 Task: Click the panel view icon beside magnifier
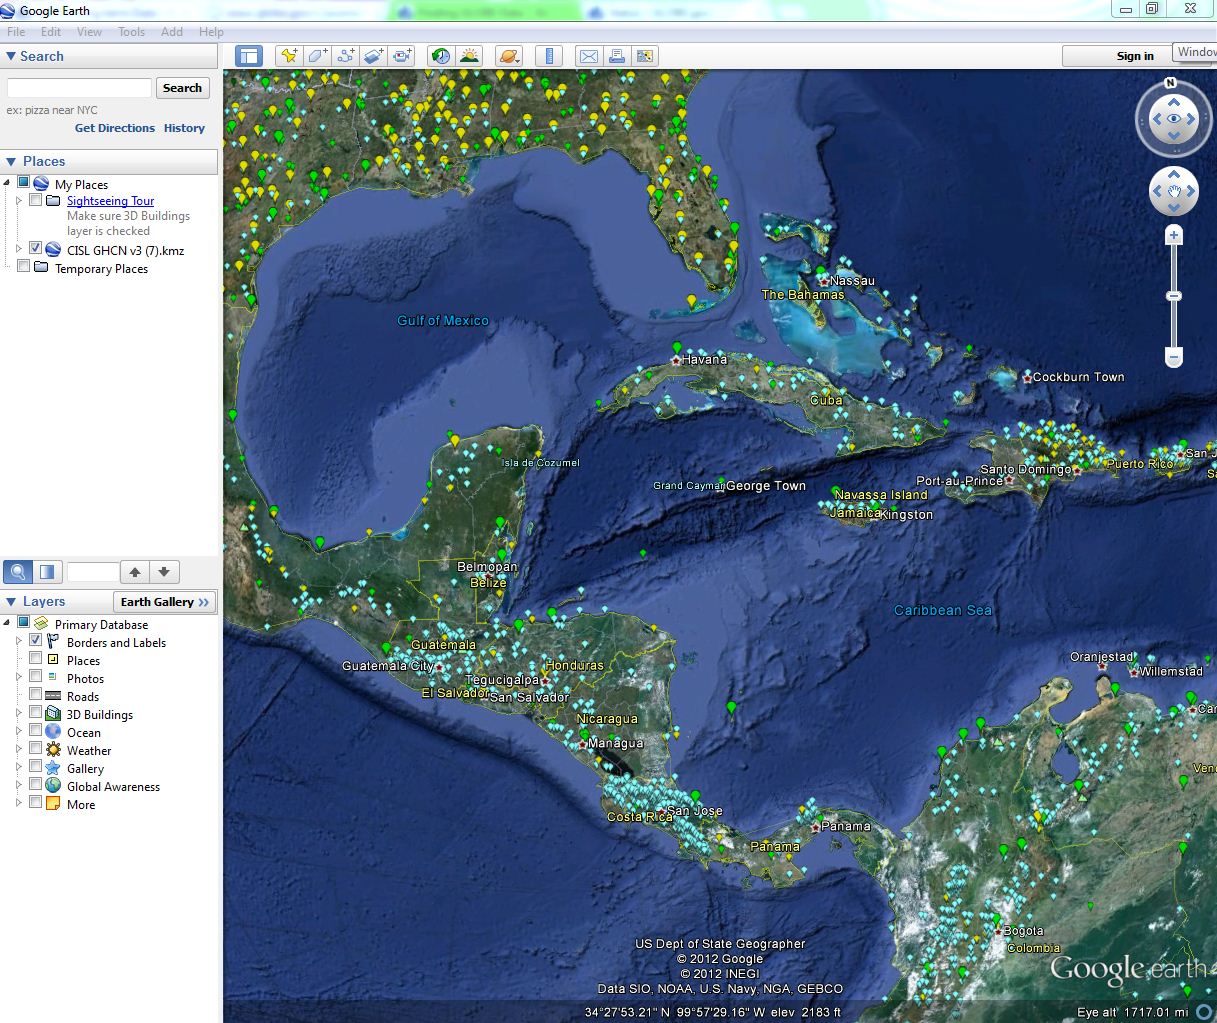[47, 572]
